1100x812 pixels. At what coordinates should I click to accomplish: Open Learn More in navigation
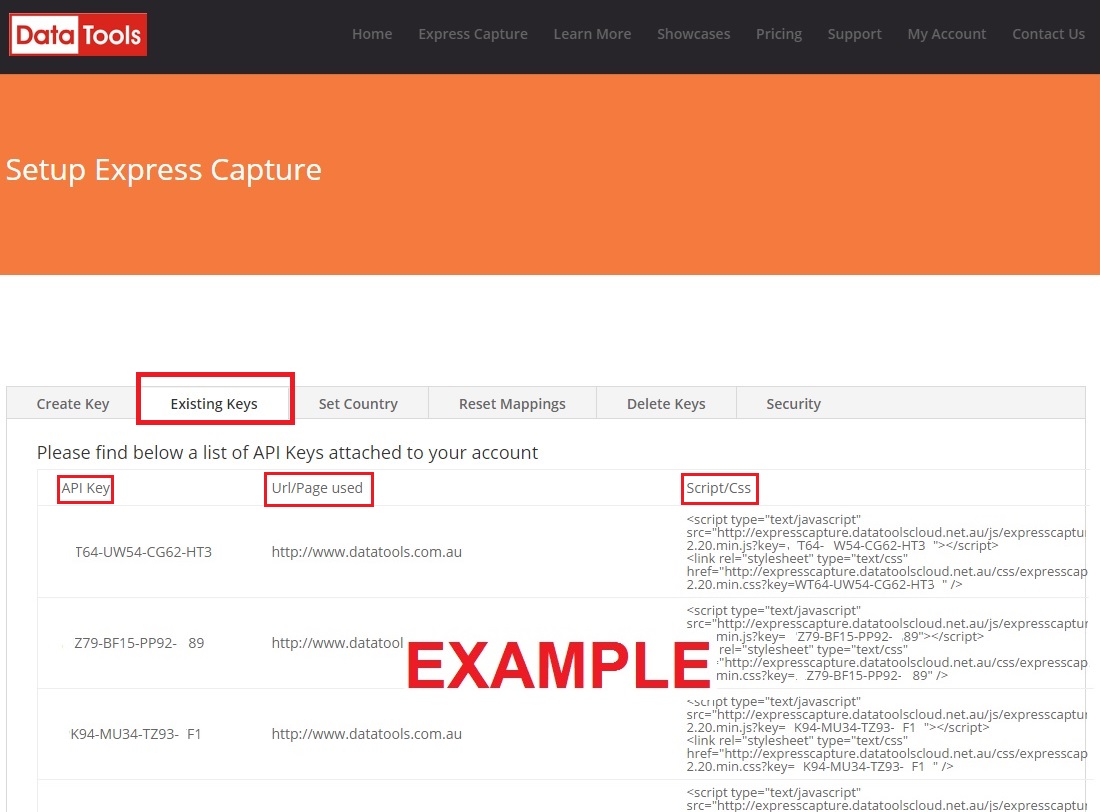point(592,34)
